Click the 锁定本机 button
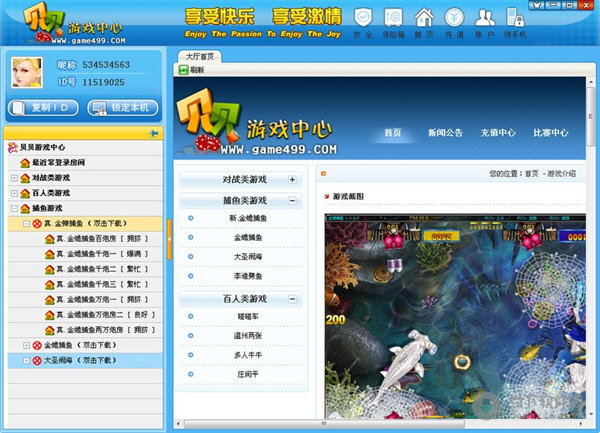600x433 pixels. pyautogui.click(x=122, y=108)
